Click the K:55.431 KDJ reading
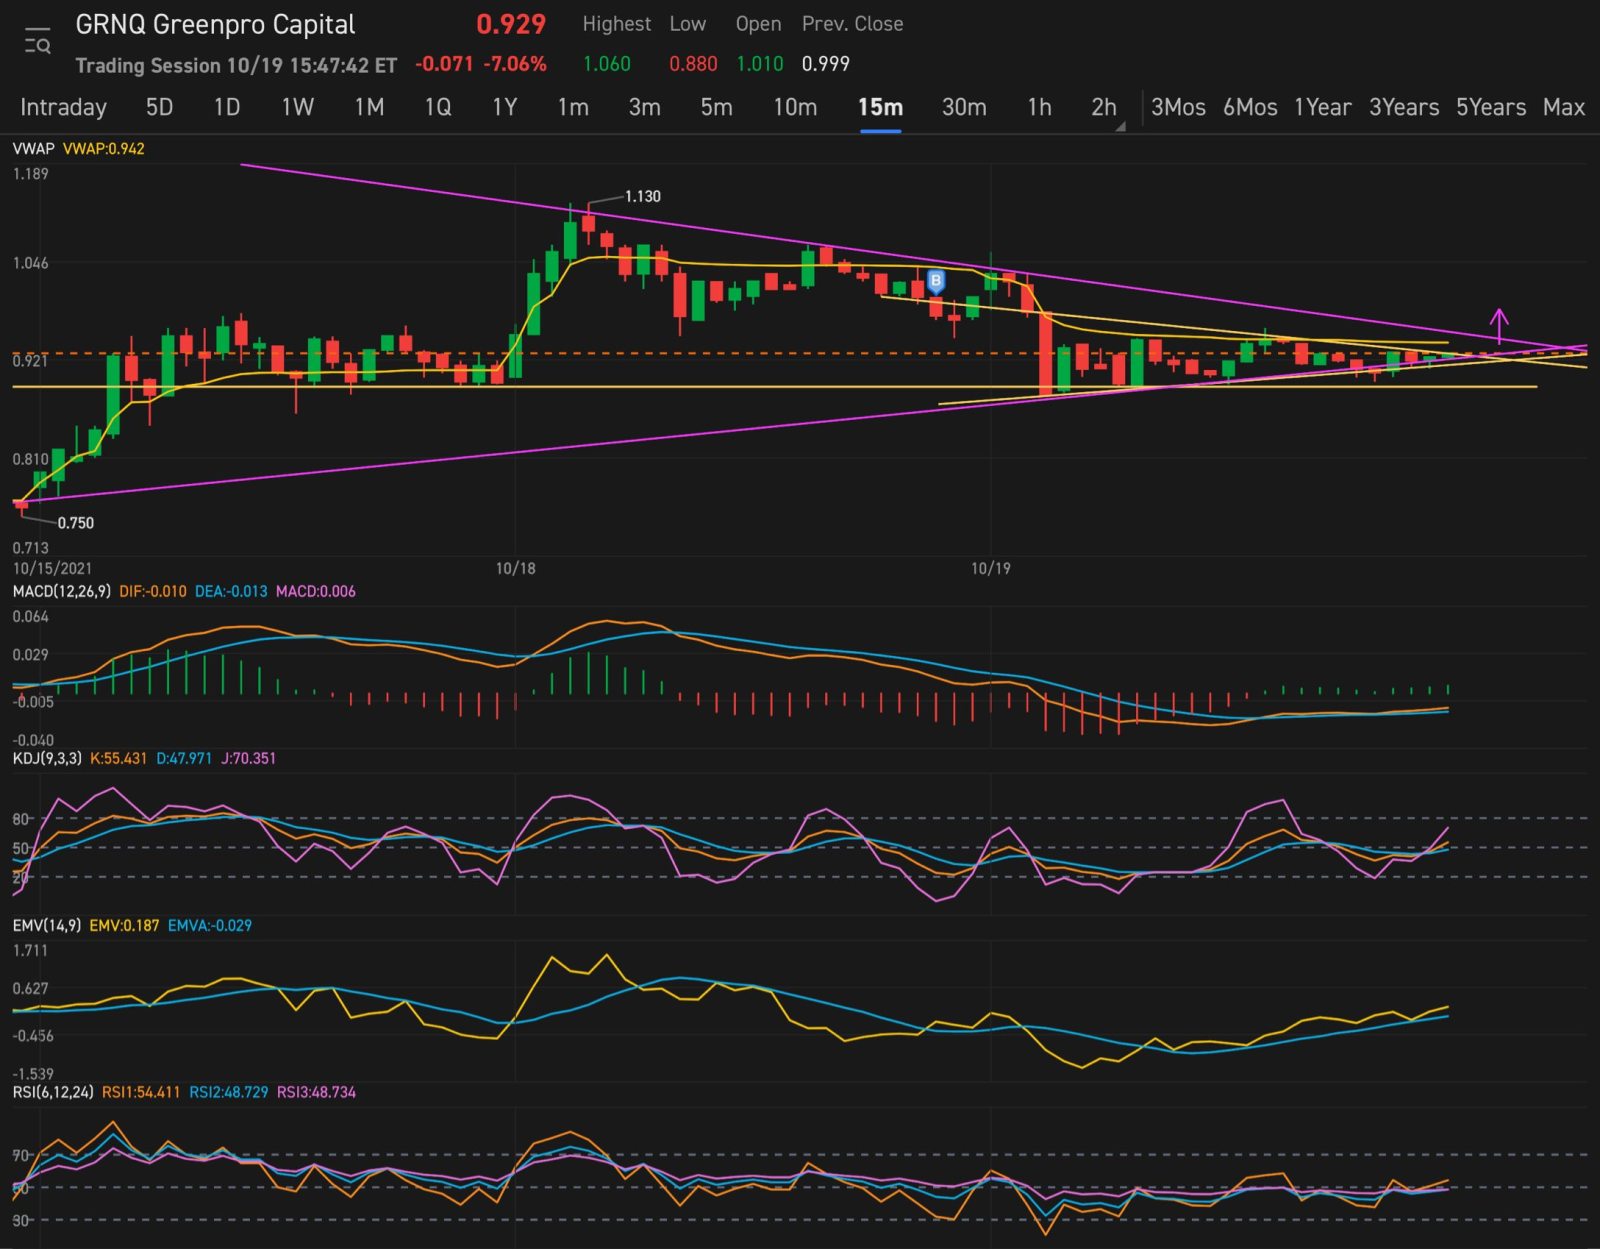Viewport: 1600px width, 1249px height. (x=119, y=758)
